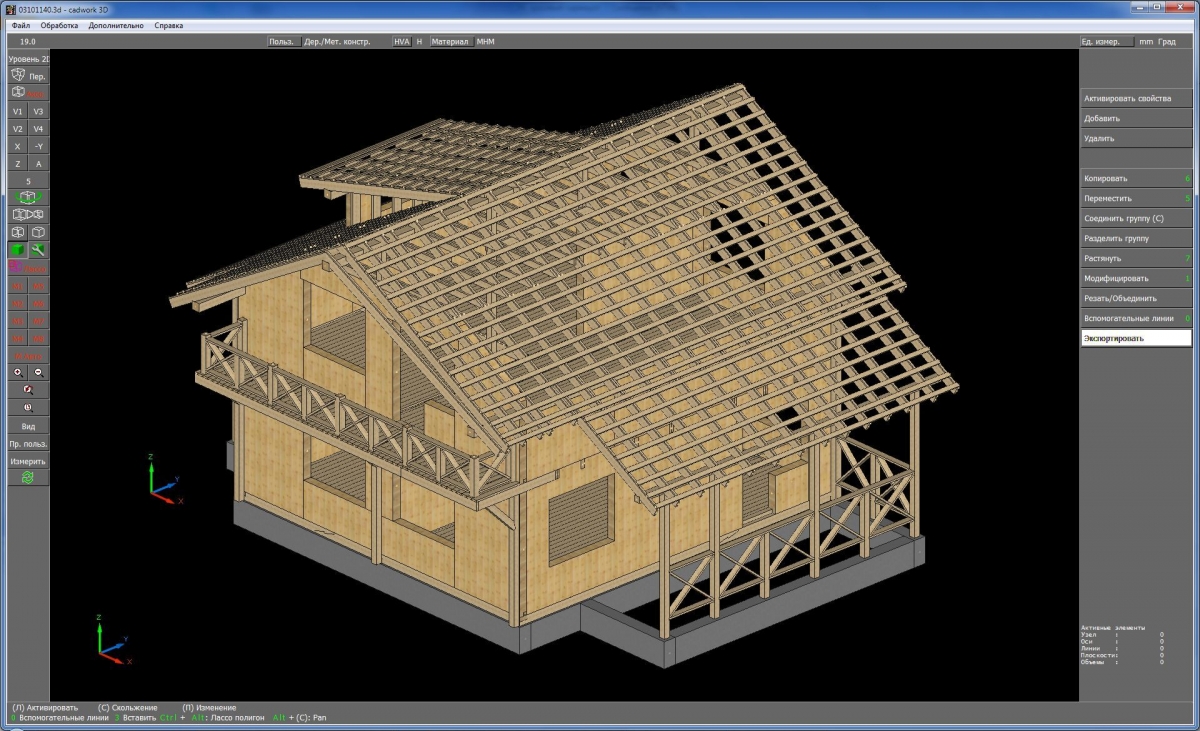Open the 'Польз.' attribute selector

pyautogui.click(x=283, y=42)
